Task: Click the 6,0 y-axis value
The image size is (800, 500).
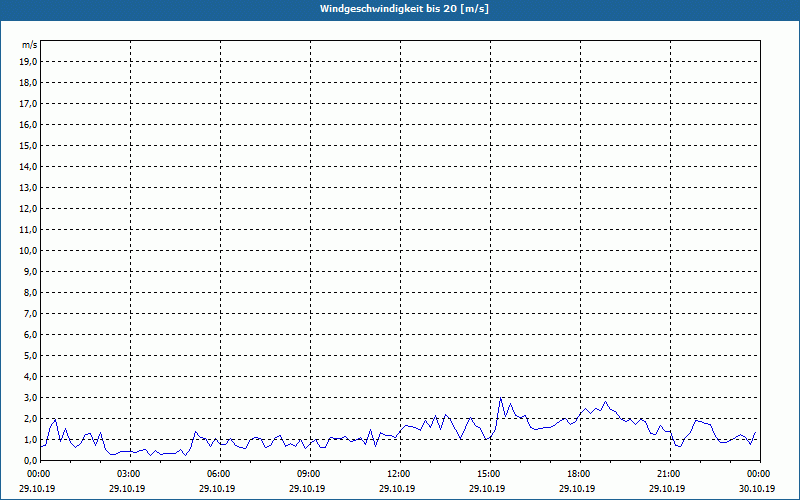Action: [x=30, y=335]
